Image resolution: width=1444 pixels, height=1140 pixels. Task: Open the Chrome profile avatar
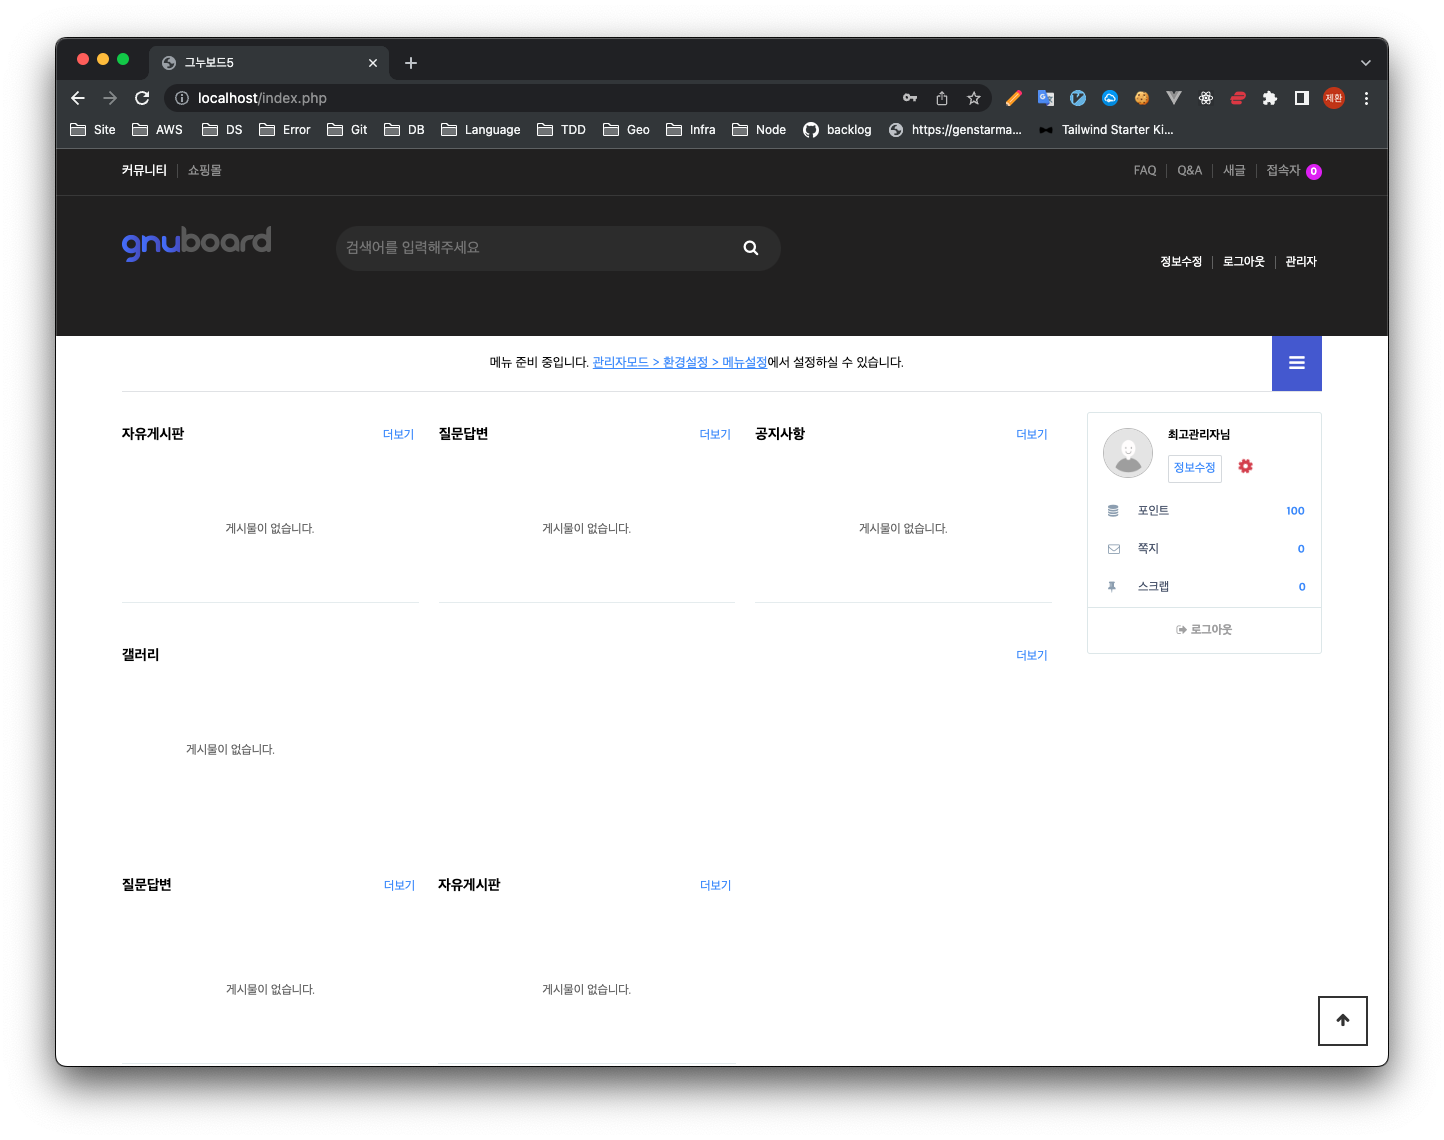(1334, 98)
